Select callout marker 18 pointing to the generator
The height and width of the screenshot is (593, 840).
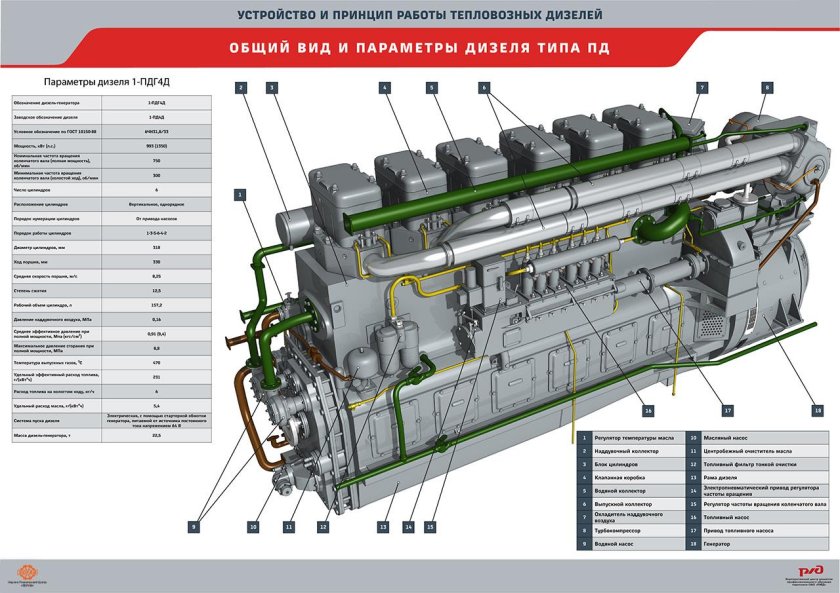point(818,410)
